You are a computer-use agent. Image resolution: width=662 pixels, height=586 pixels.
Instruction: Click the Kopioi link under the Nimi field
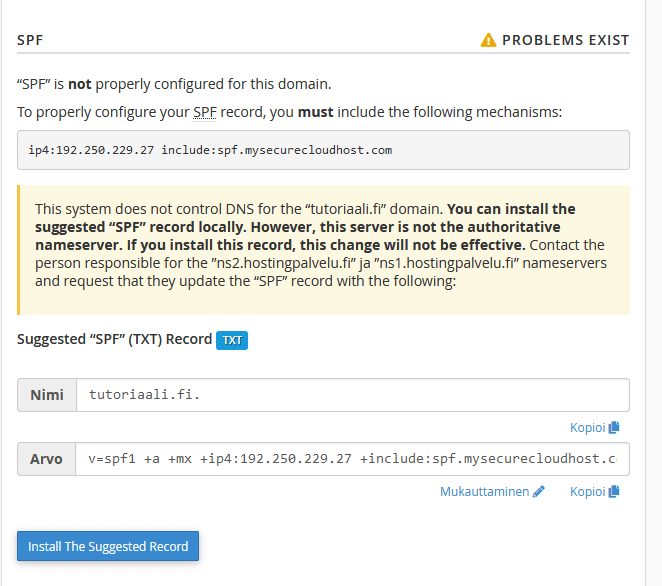pos(588,428)
